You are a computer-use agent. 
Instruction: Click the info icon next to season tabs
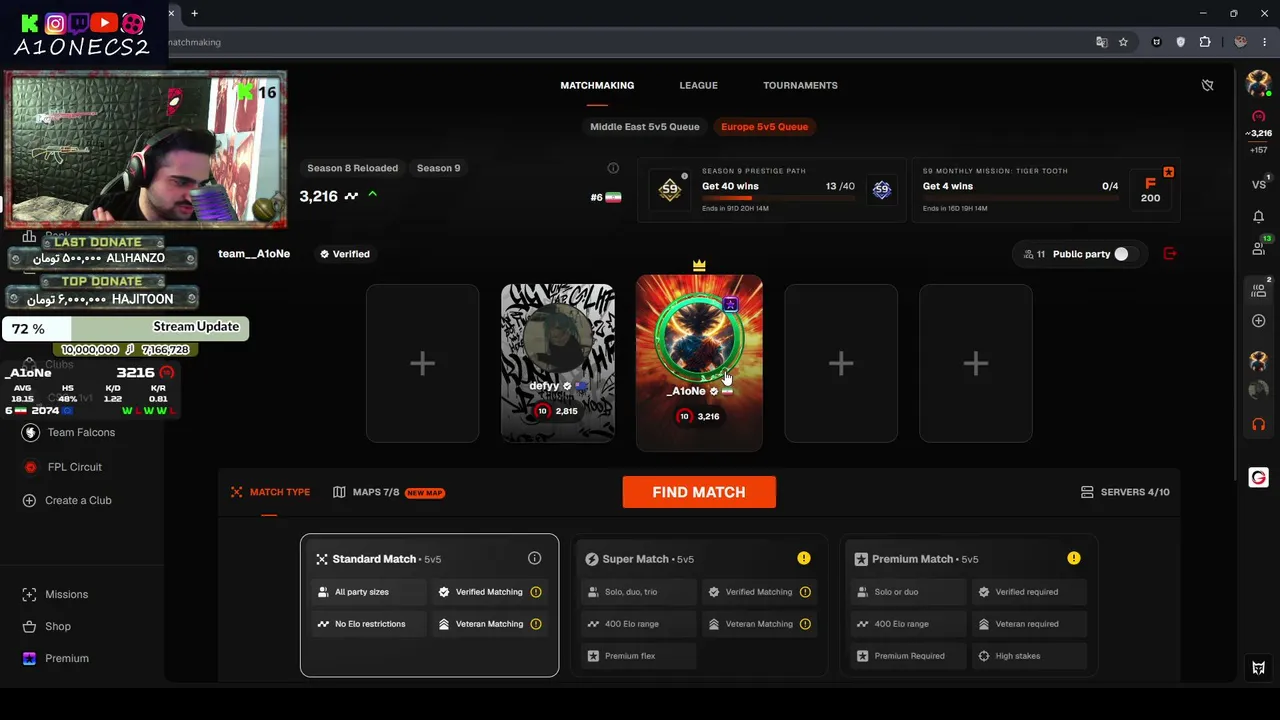[613, 168]
